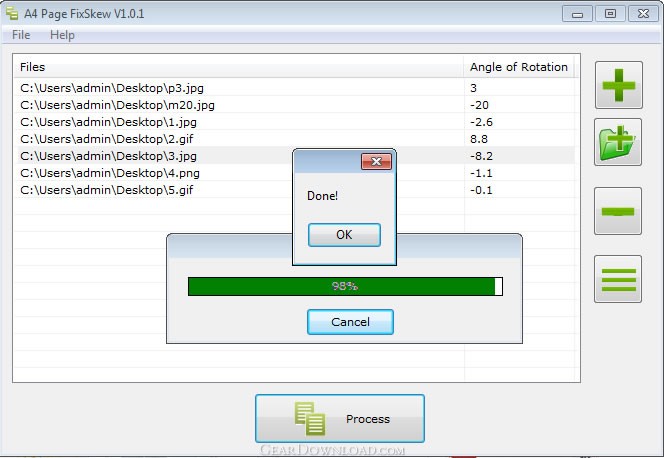Select the m20.jpg file entry

tap(118, 105)
